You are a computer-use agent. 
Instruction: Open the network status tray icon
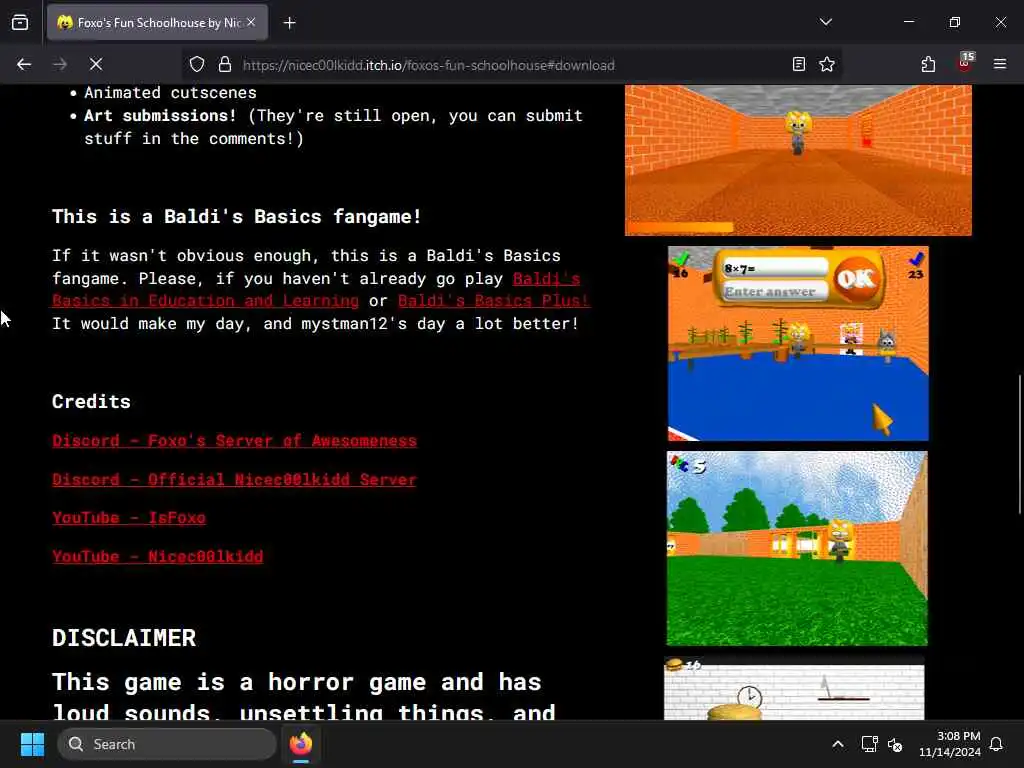click(869, 744)
